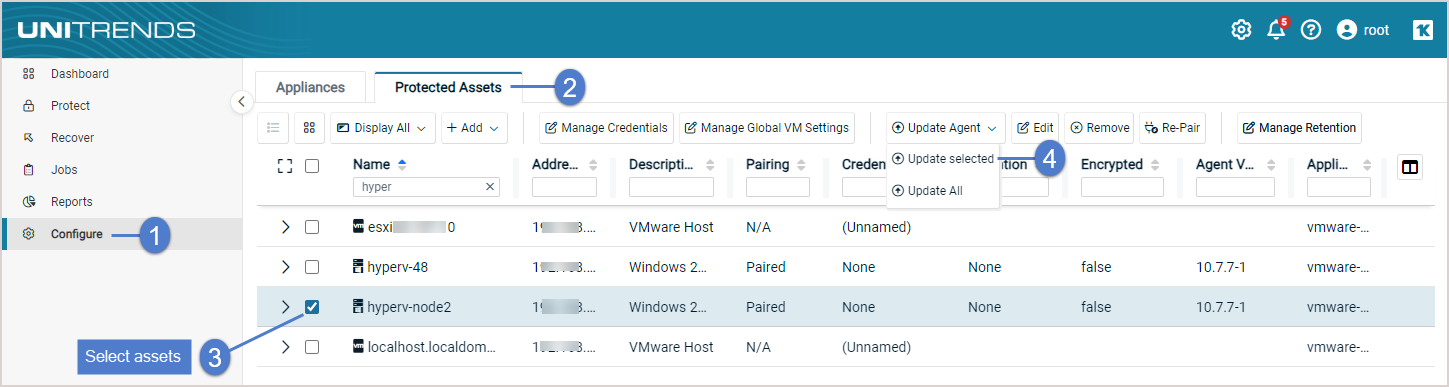This screenshot has height=387, width=1449.
Task: Click the Encrypted filter field
Action: tap(1122, 187)
